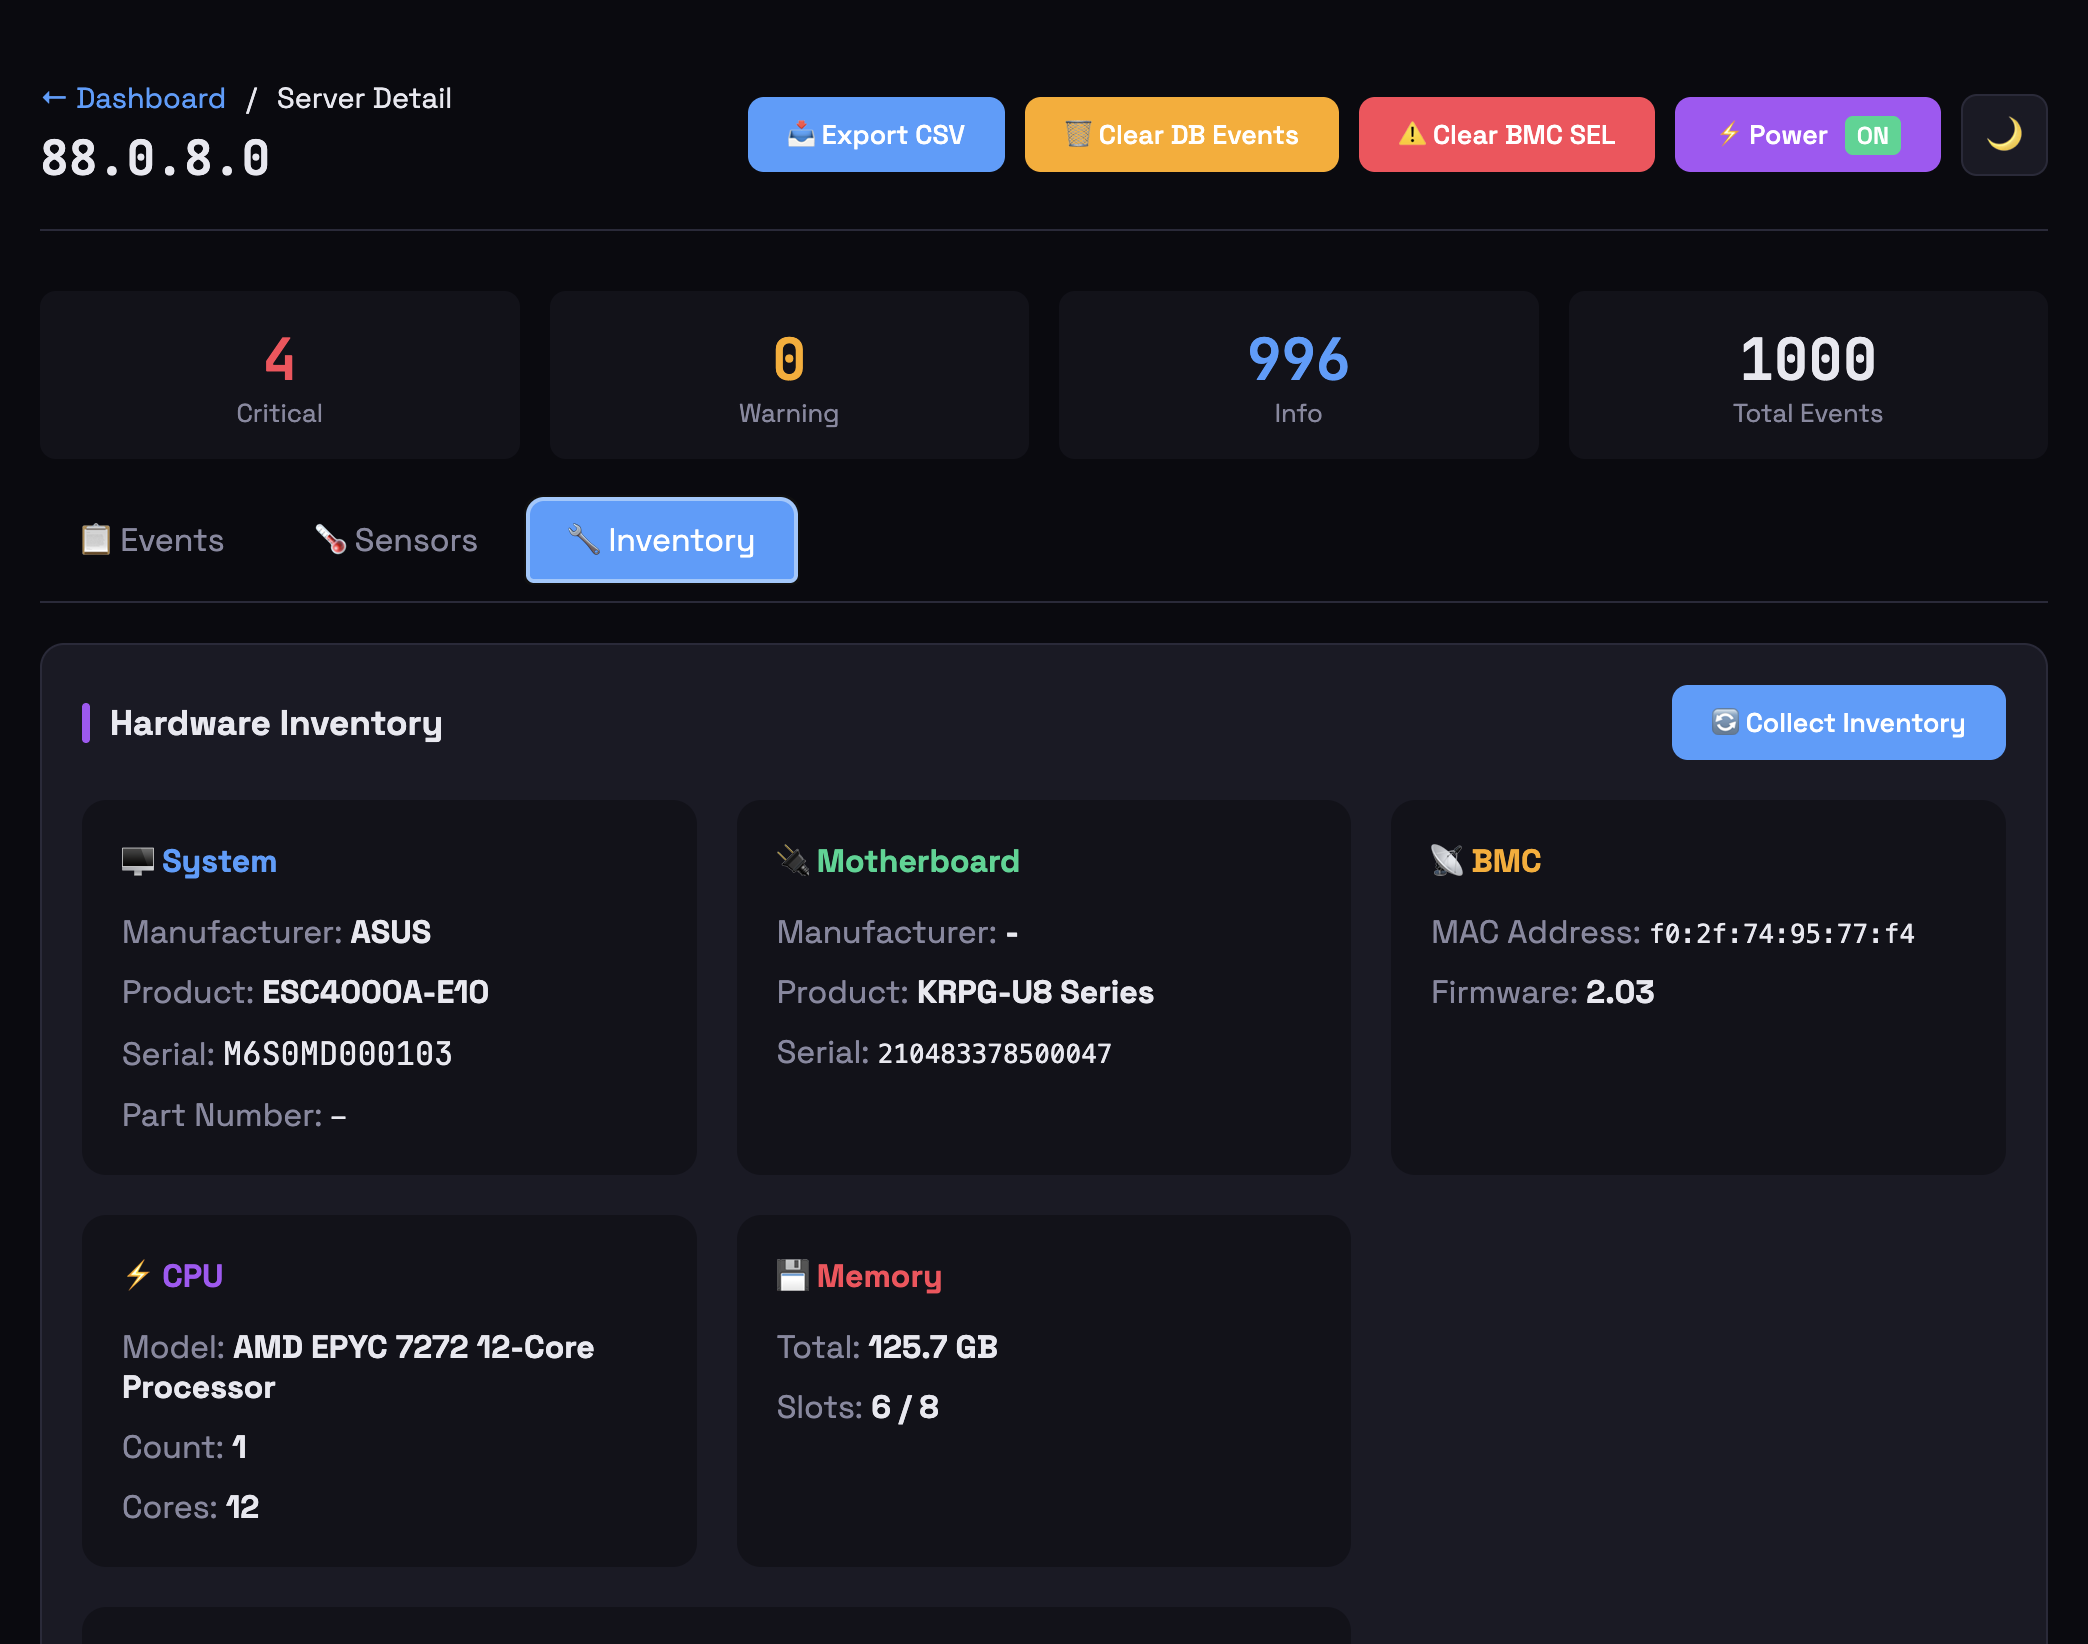Image resolution: width=2088 pixels, height=1644 pixels.
Task: Click the Motherboard Manufacturer field
Action: coord(897,932)
